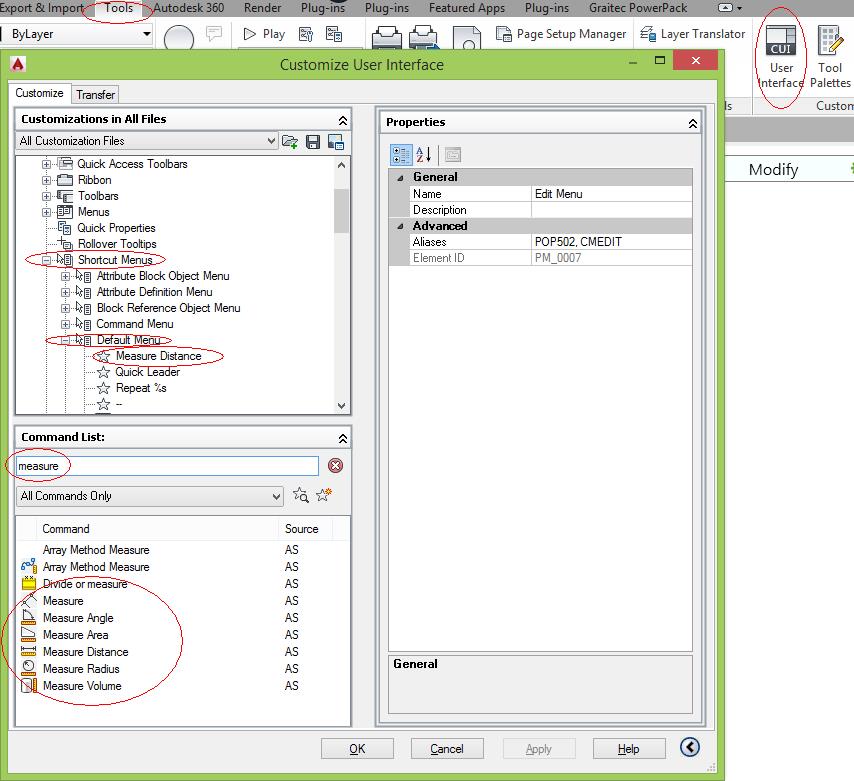Click the Play action macro button

(x=264, y=34)
